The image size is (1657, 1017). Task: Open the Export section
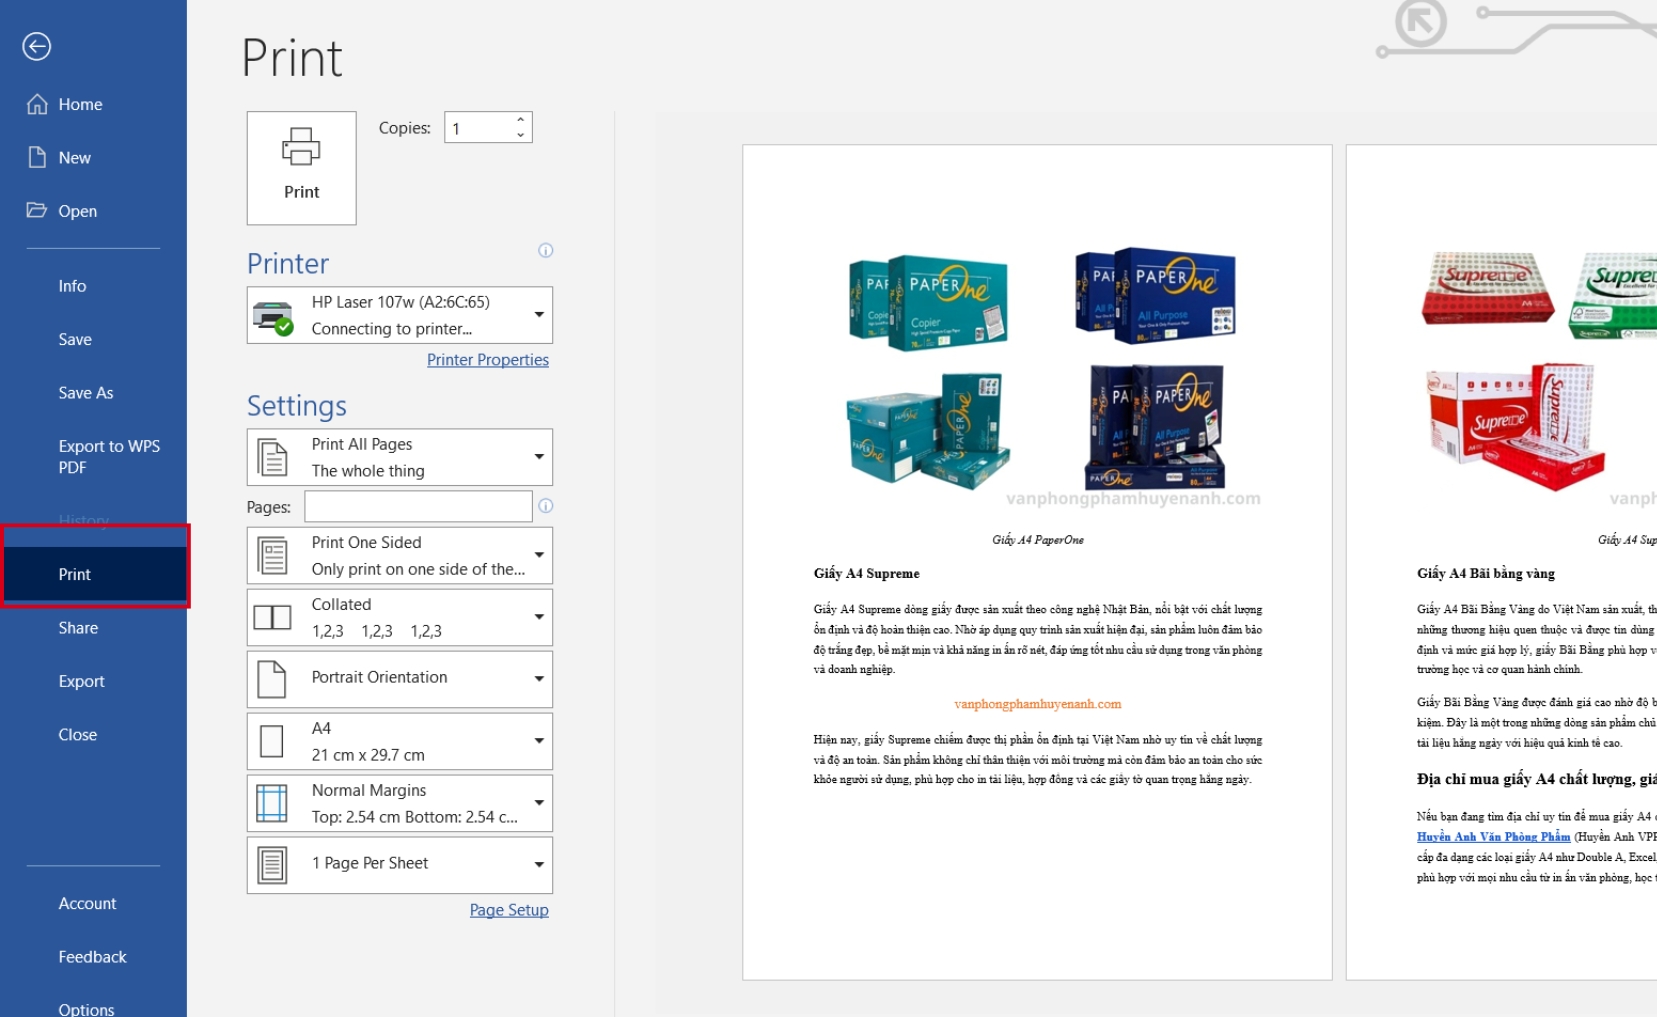93,681
